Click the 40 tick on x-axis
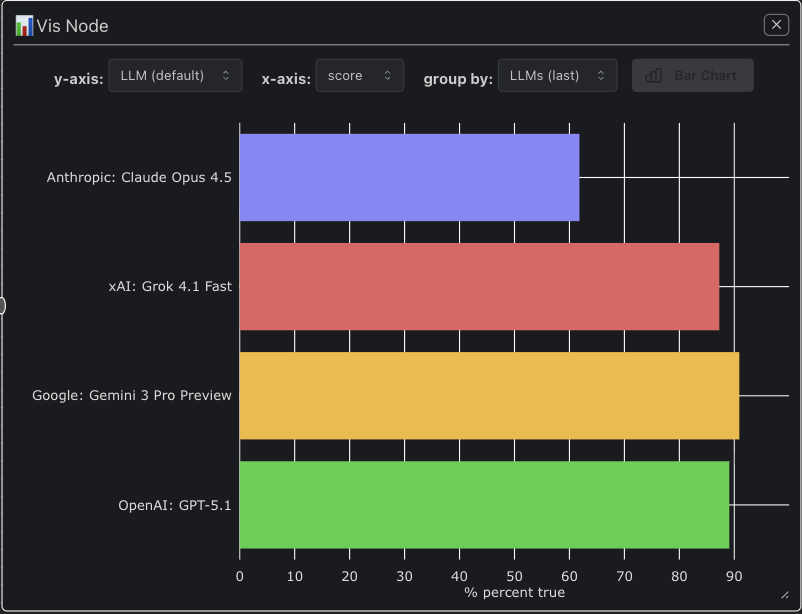 459,577
